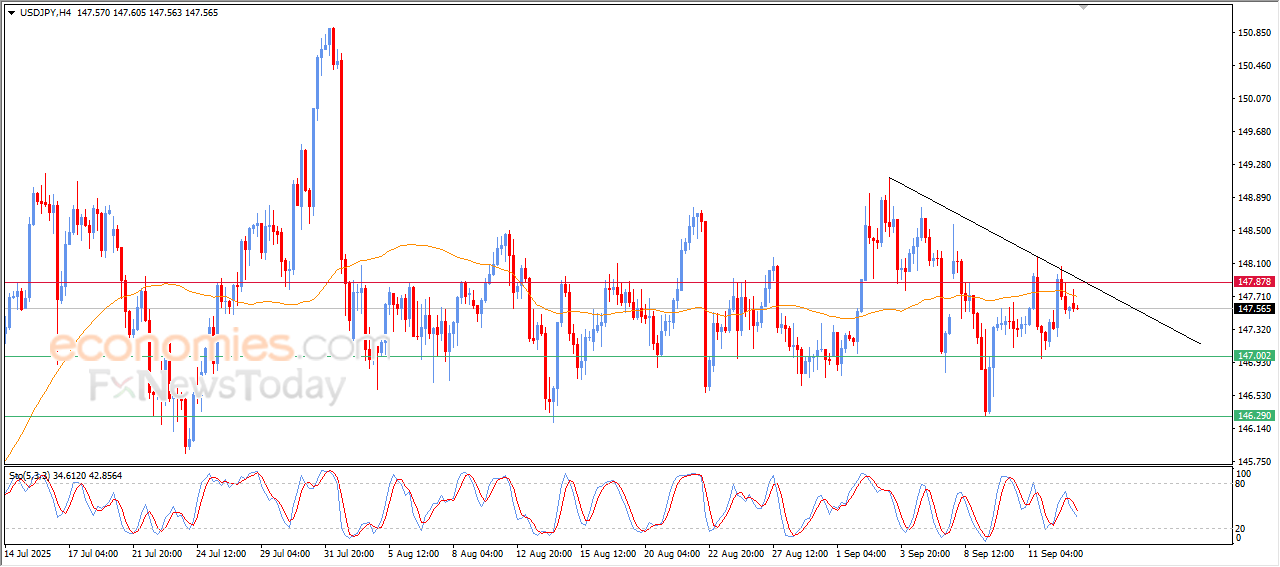1280x567 pixels.
Task: Click the 31 Jul 20:00 time label
Action: tap(349, 553)
